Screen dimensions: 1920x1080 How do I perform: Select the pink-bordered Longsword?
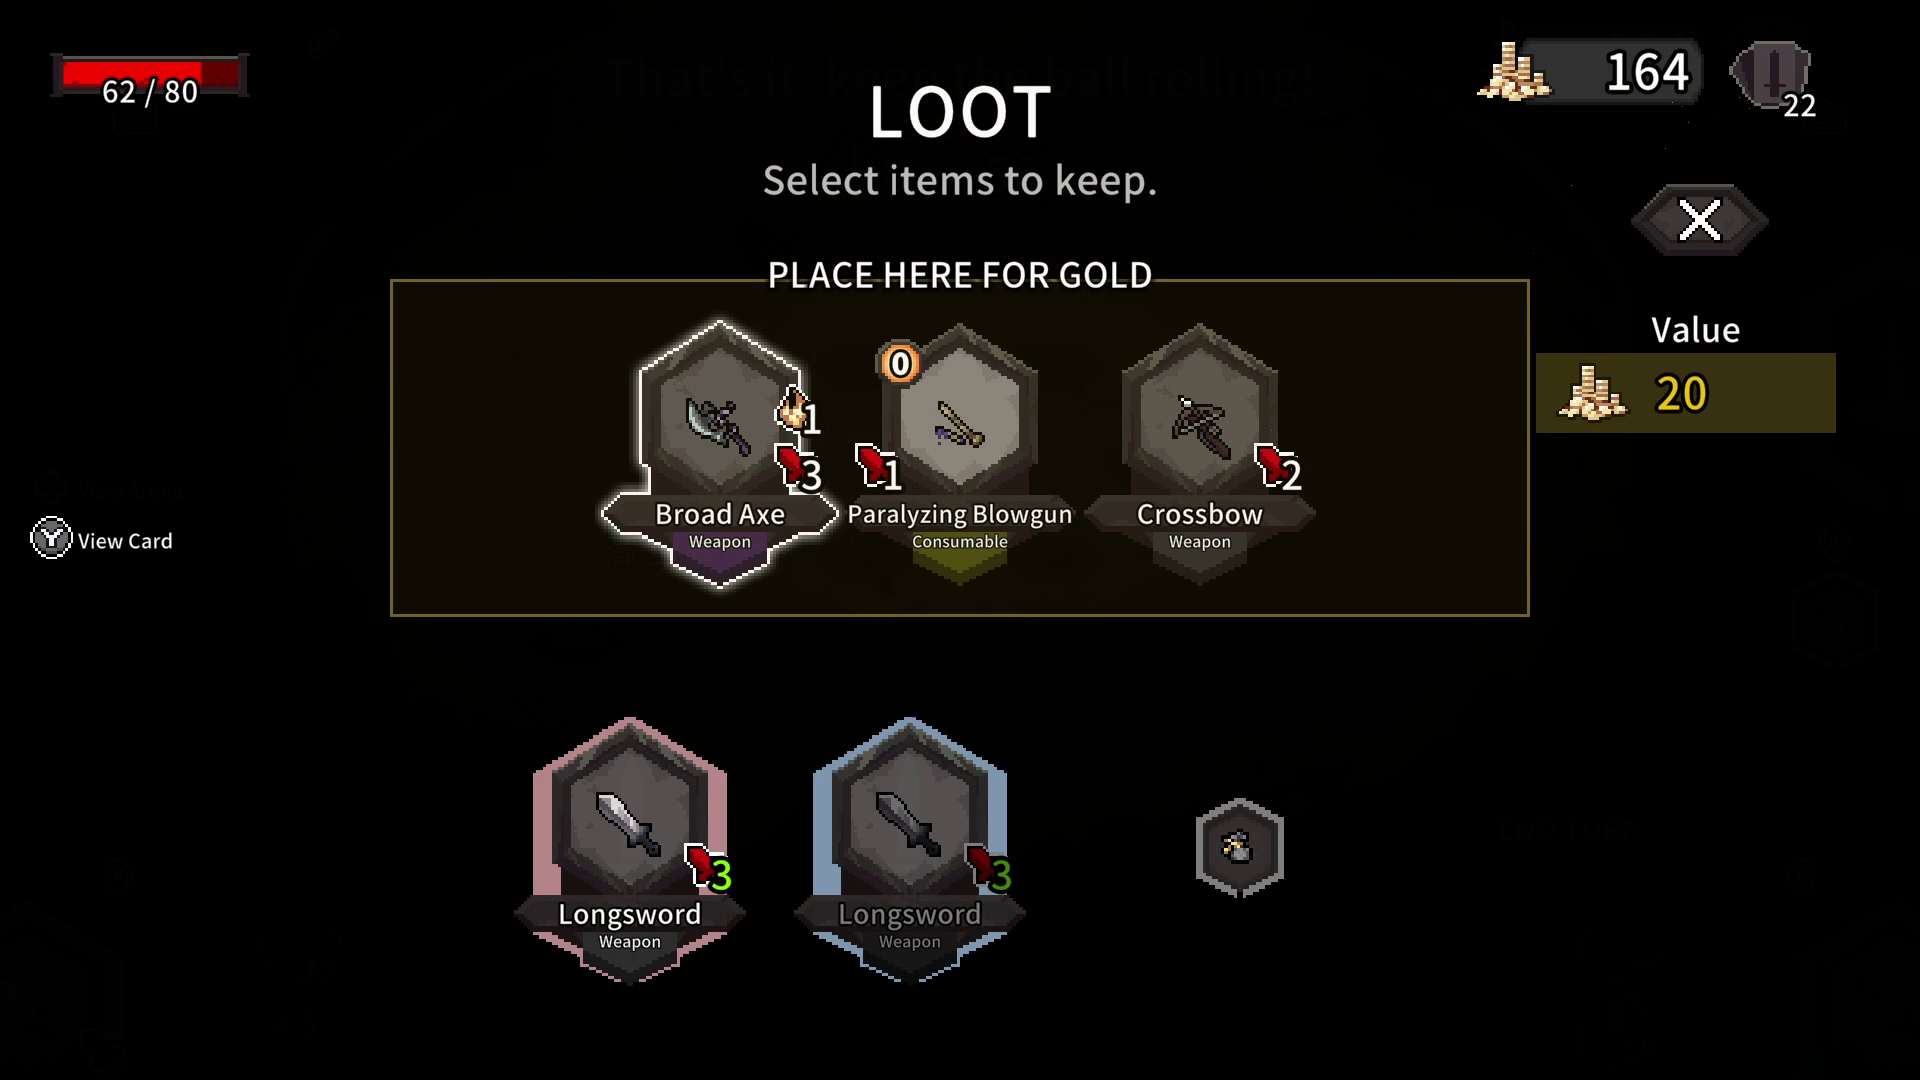[630, 850]
